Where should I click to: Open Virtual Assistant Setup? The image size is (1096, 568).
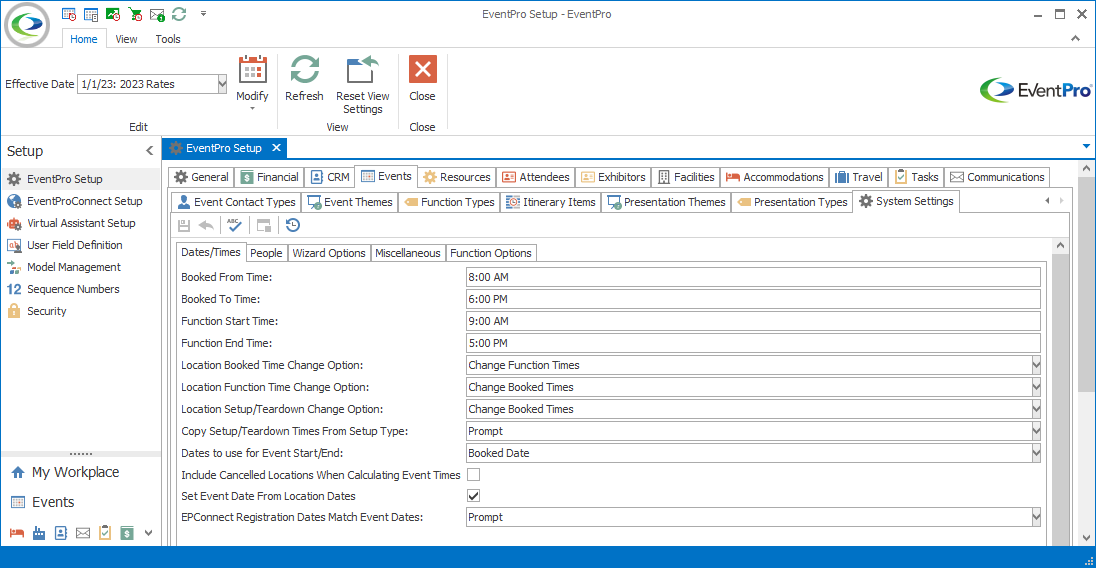pos(81,223)
